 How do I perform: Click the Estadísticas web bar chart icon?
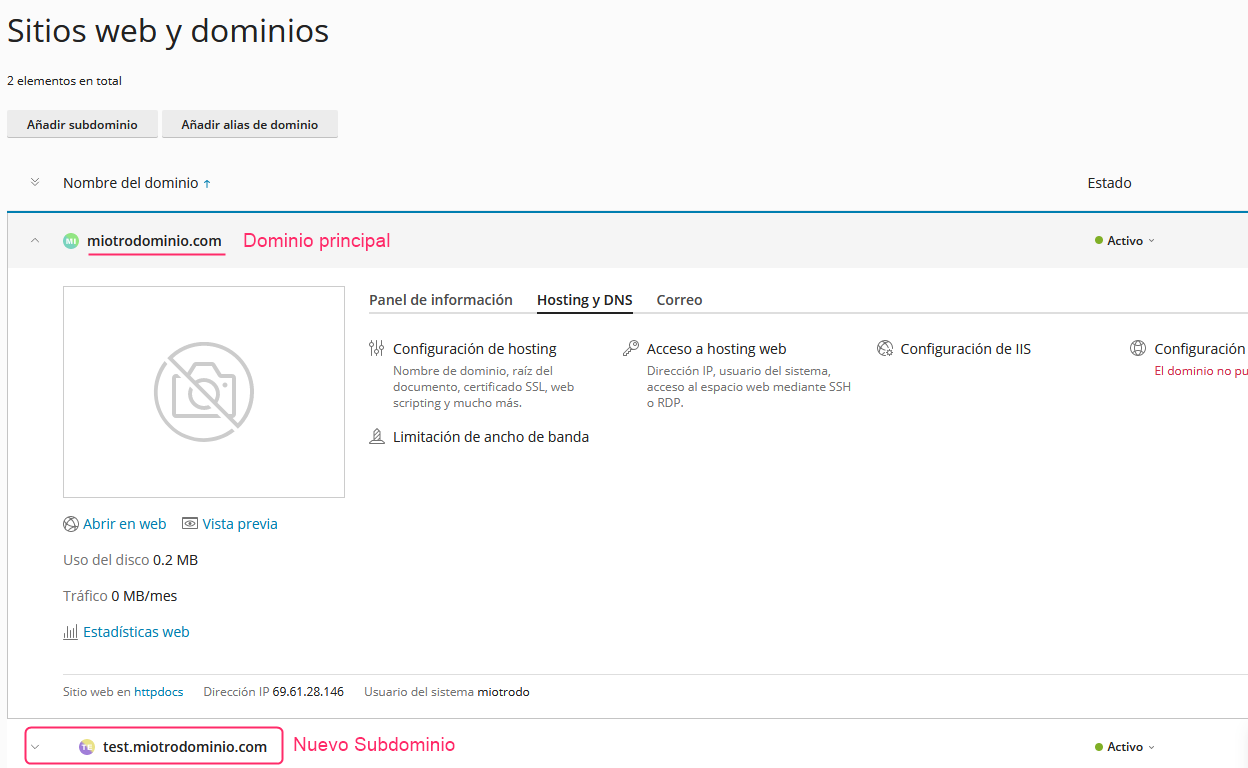point(71,632)
